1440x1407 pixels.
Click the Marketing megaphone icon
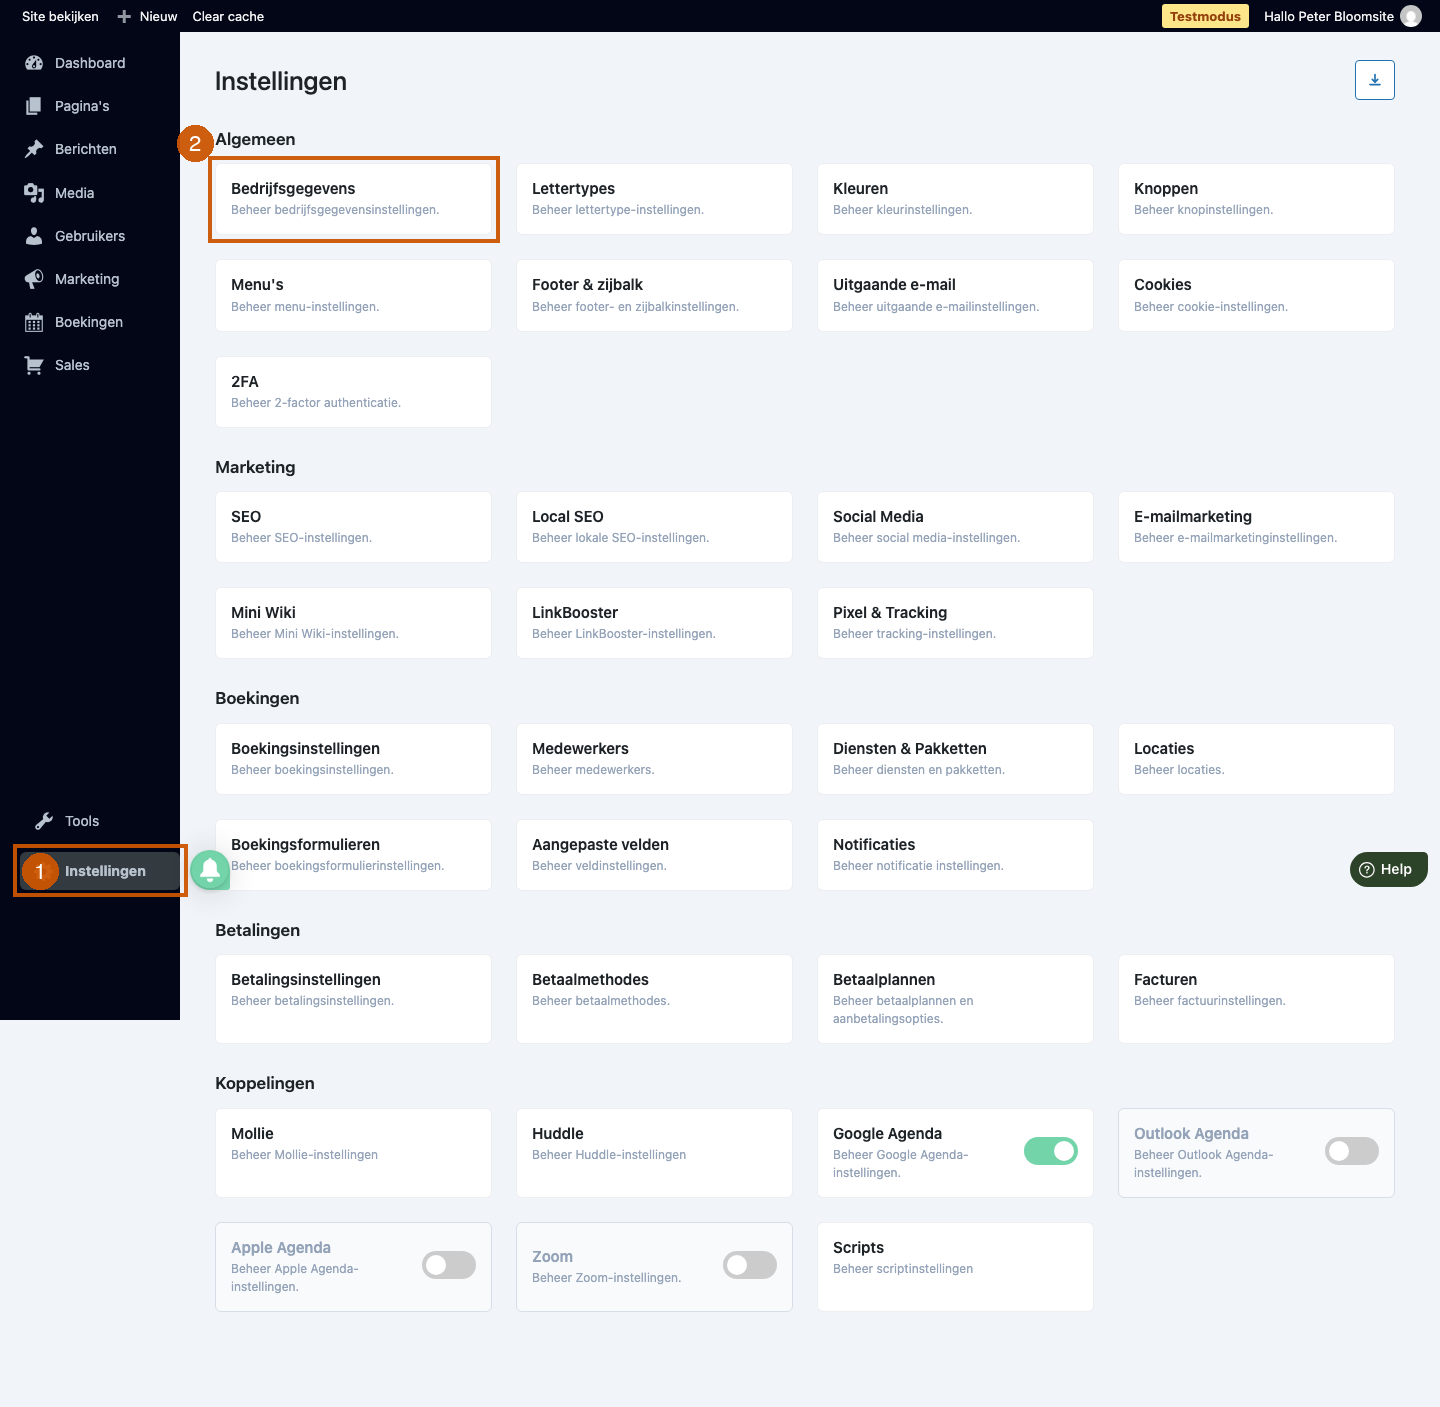[x=34, y=279]
